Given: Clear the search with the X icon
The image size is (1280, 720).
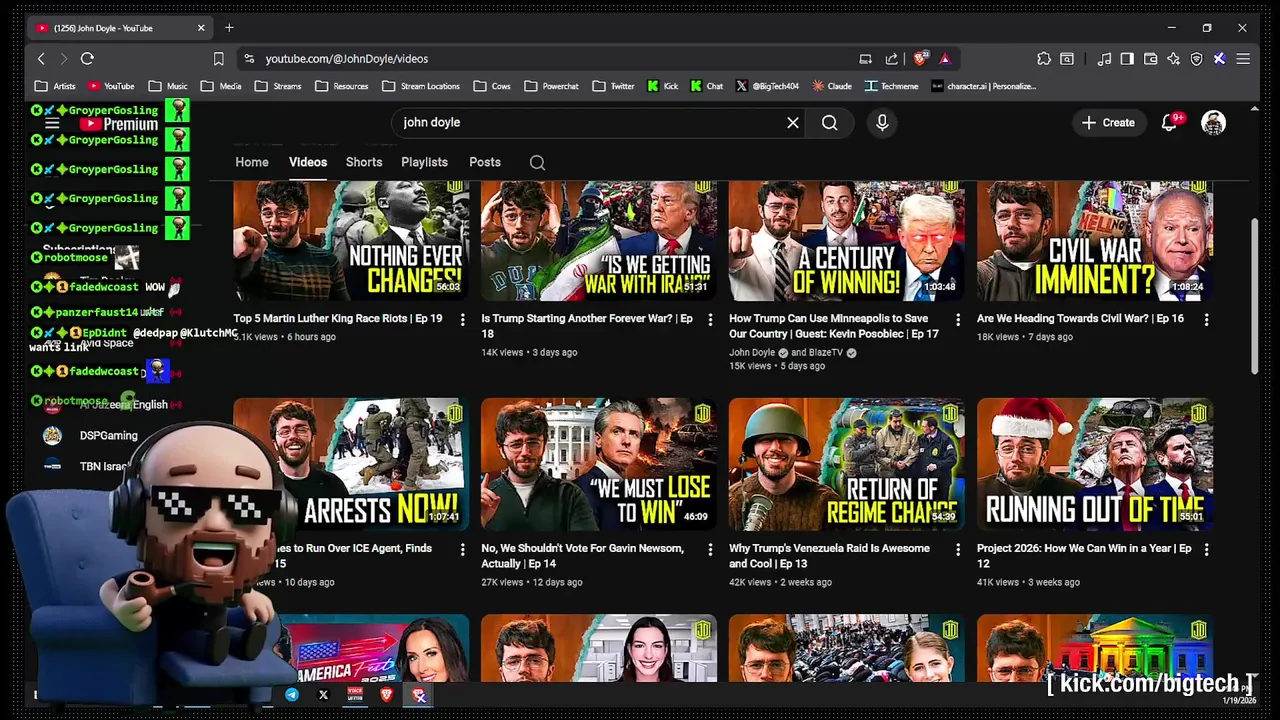Looking at the screenshot, I should pos(793,122).
